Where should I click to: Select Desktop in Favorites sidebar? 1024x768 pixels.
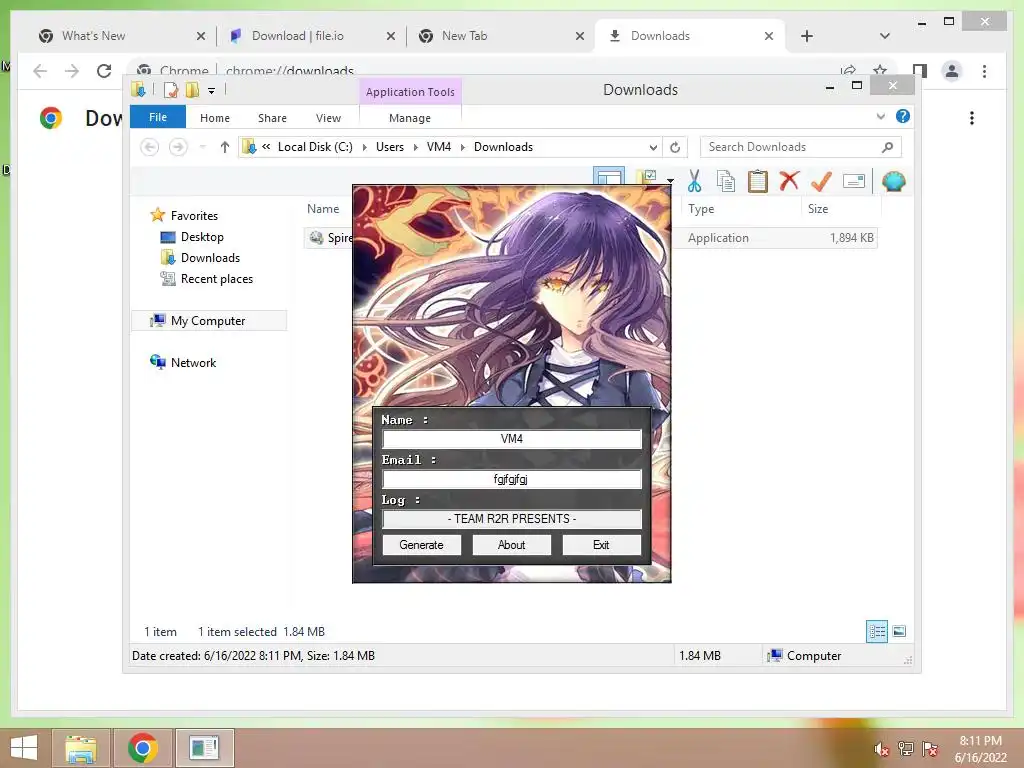point(202,236)
